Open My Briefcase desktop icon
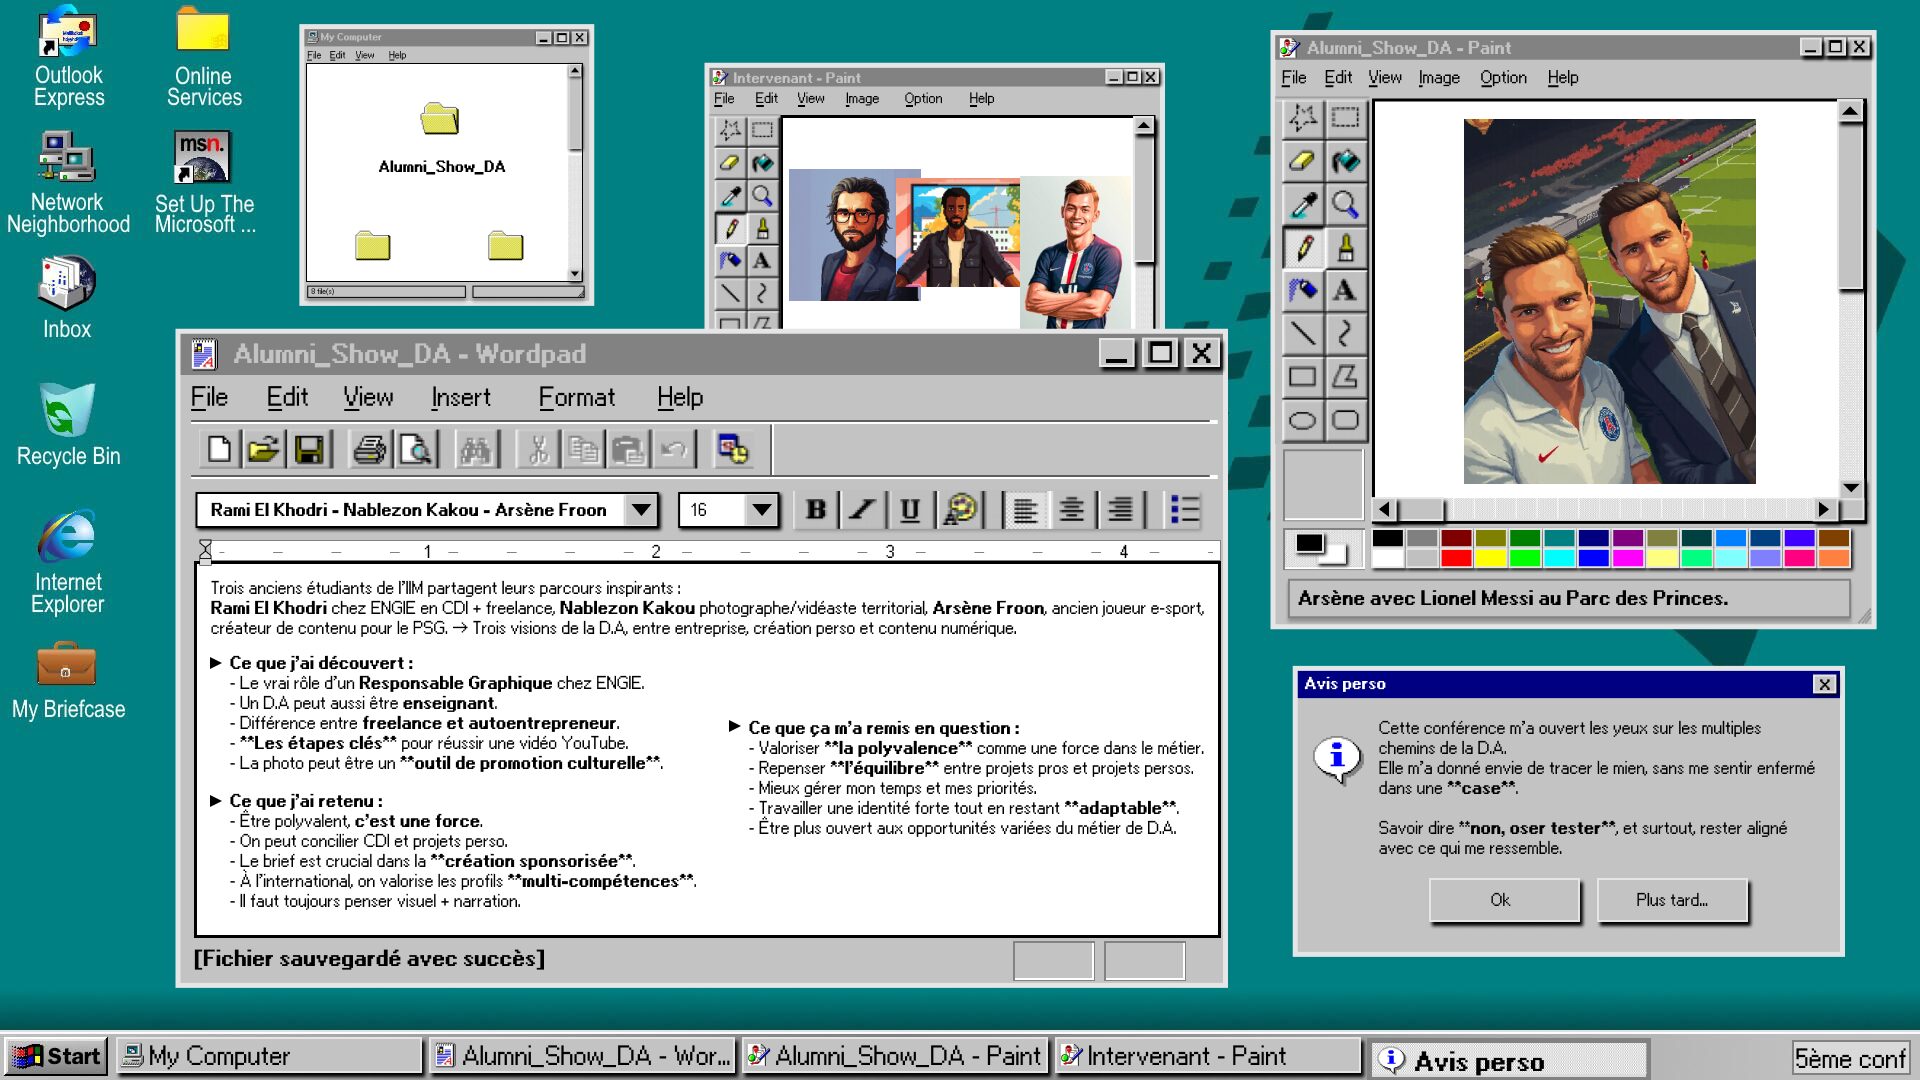The height and width of the screenshot is (1080, 1920). coord(68,682)
